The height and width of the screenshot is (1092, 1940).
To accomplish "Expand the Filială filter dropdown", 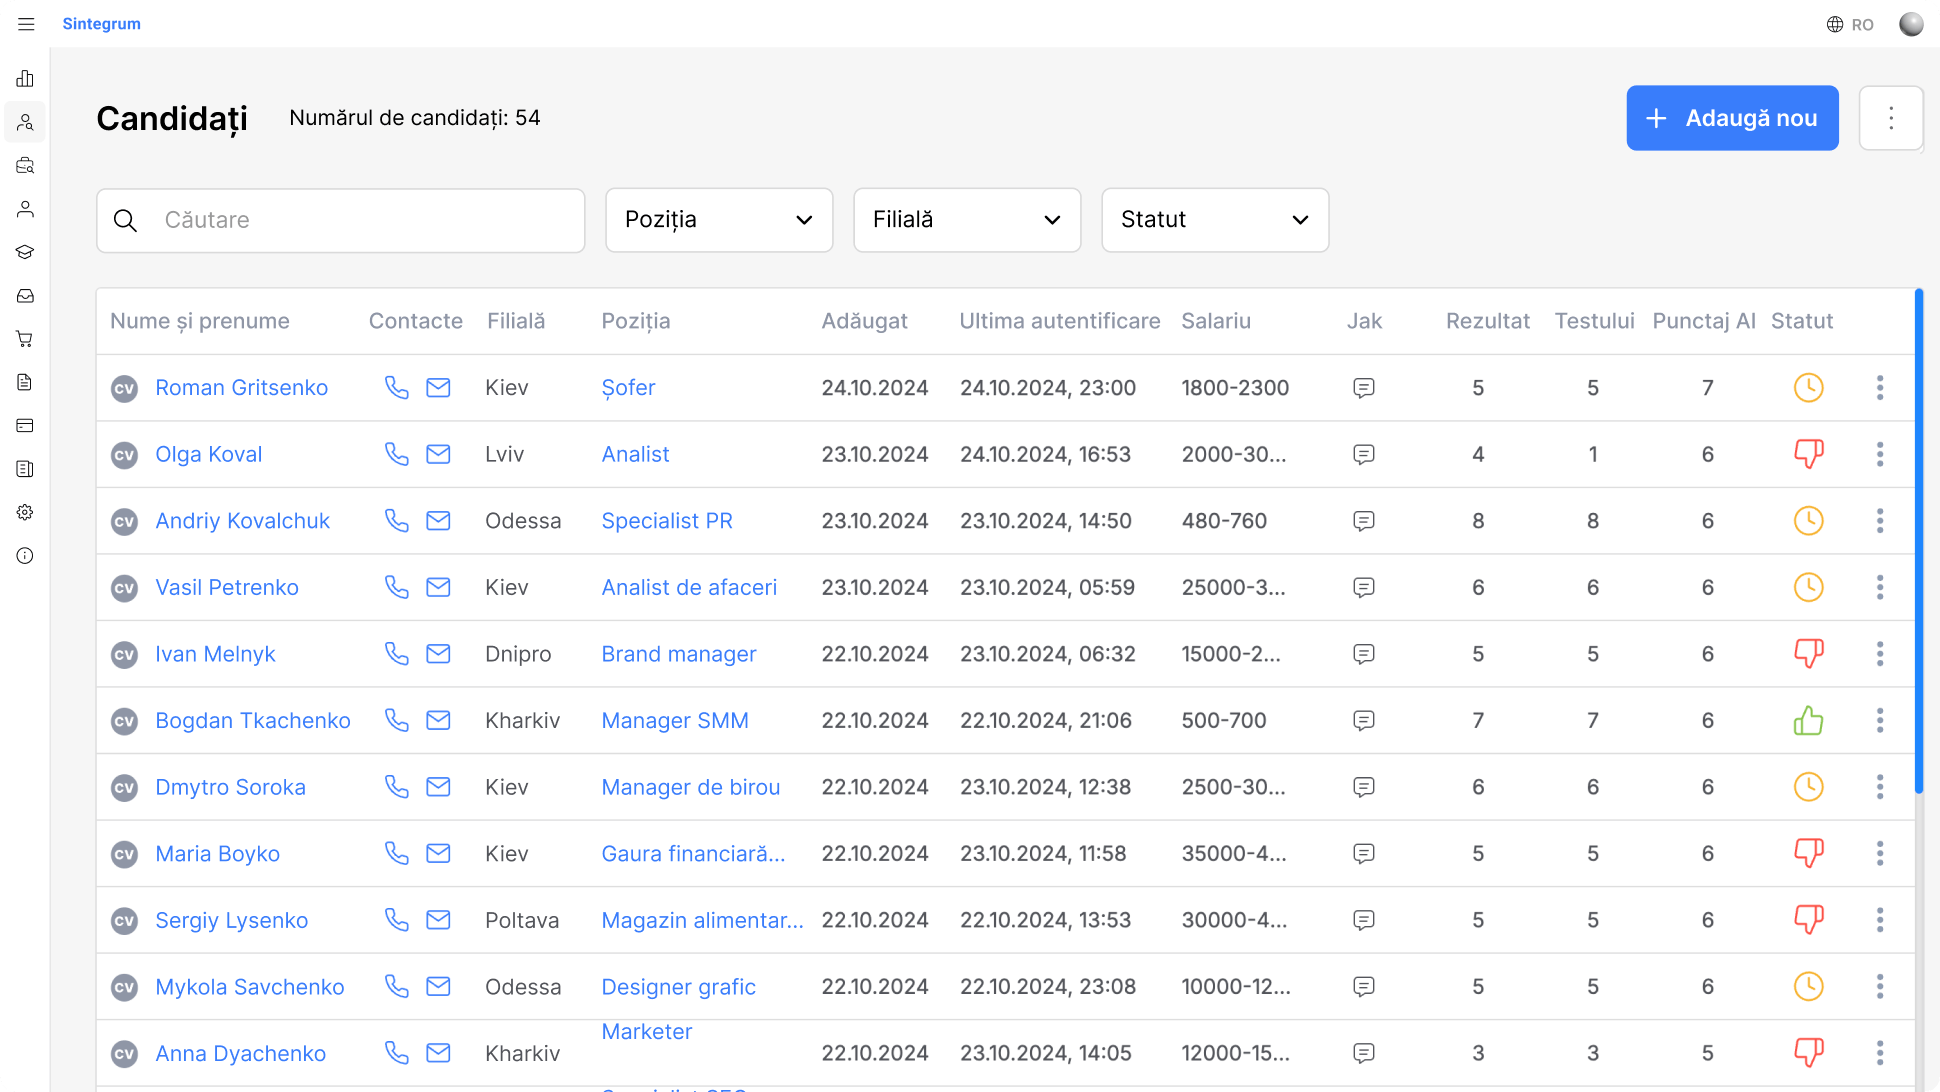I will (966, 220).
